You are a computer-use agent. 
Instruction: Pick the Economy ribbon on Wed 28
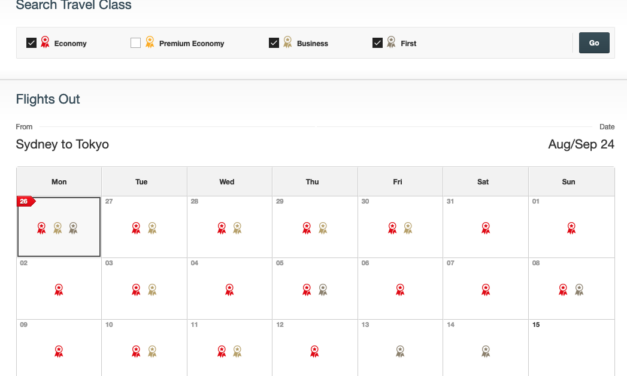point(222,228)
